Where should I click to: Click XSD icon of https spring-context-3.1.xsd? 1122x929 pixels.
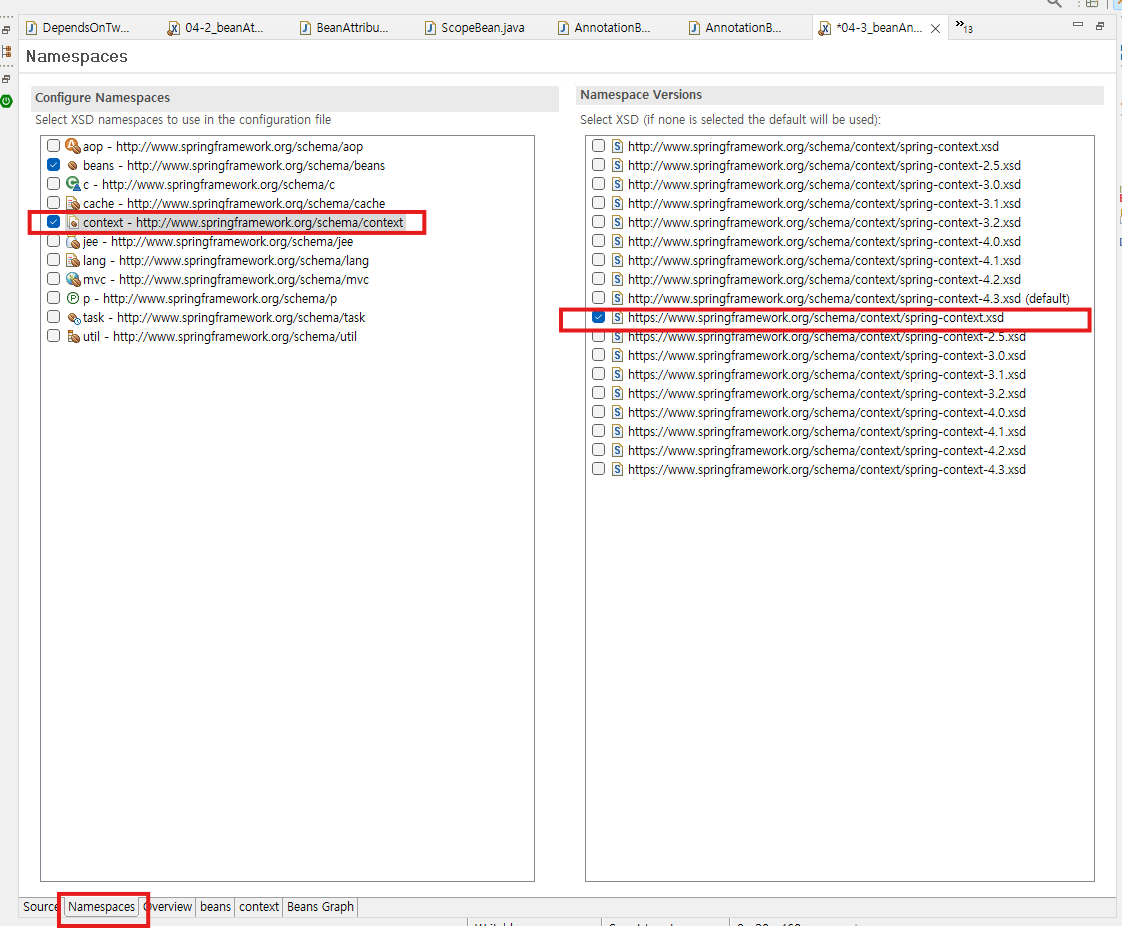618,374
